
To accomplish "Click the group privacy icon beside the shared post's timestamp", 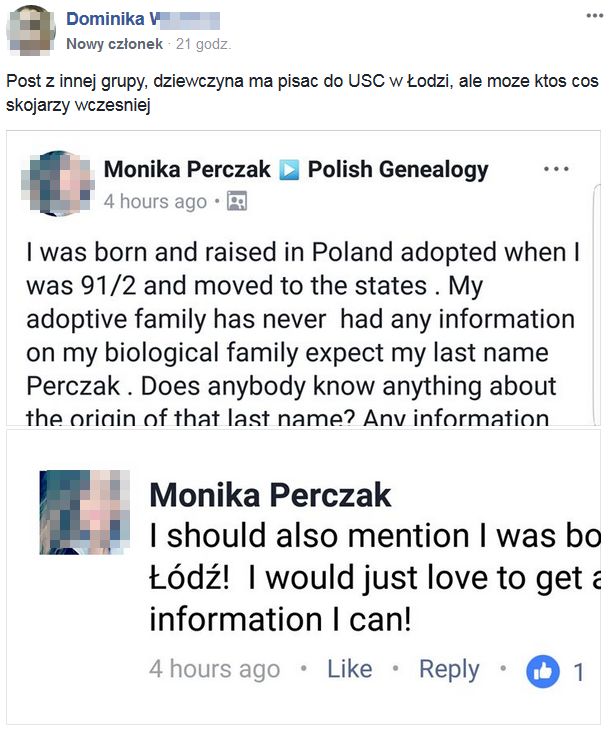I will click(237, 201).
